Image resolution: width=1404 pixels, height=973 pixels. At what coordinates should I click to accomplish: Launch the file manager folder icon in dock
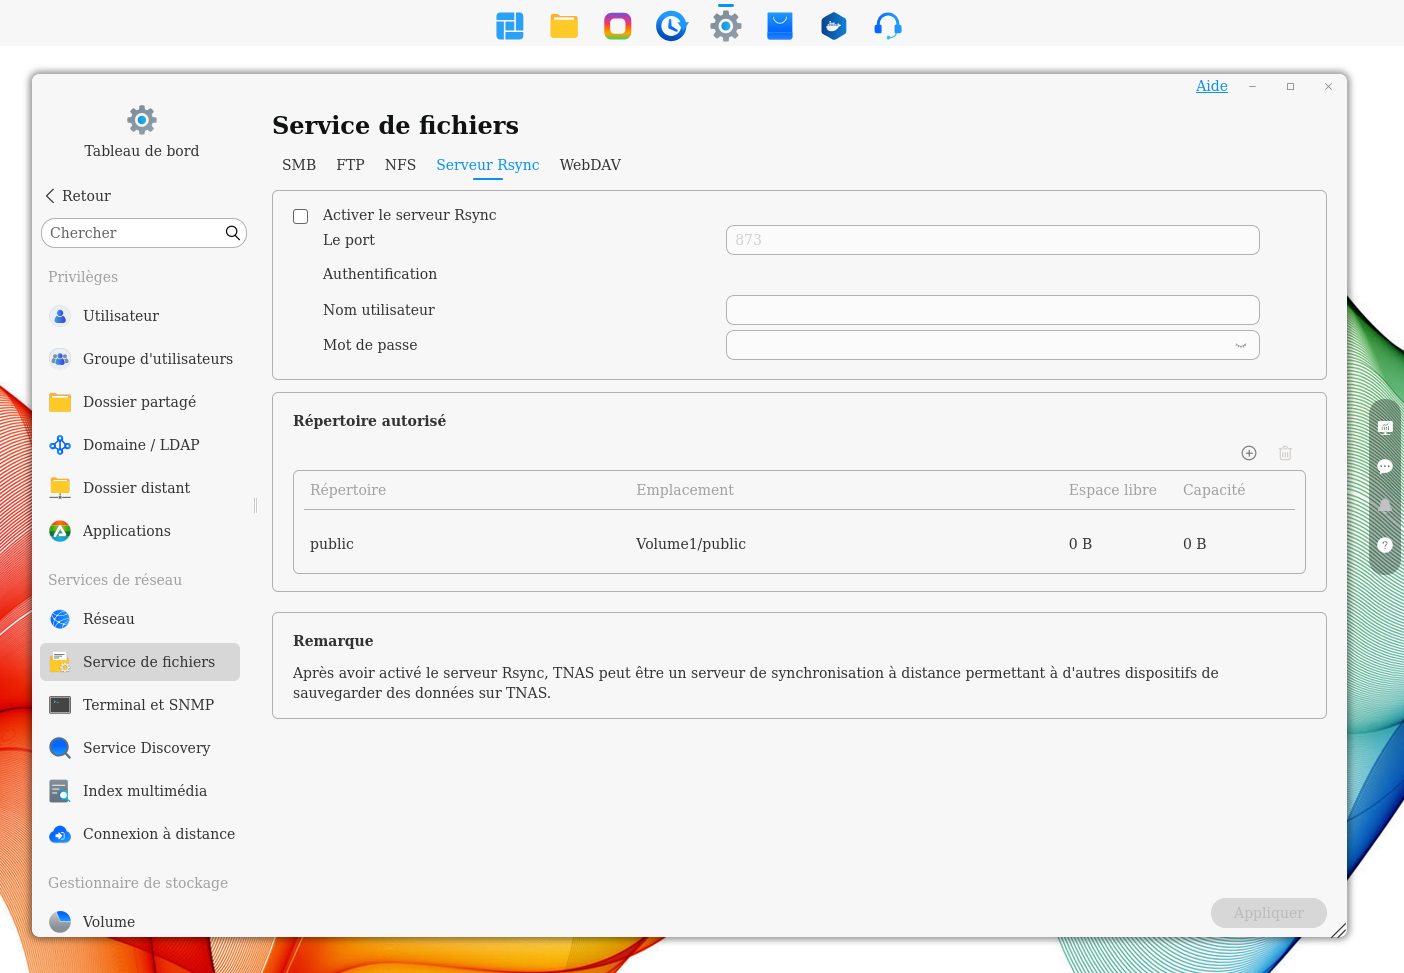pyautogui.click(x=564, y=26)
